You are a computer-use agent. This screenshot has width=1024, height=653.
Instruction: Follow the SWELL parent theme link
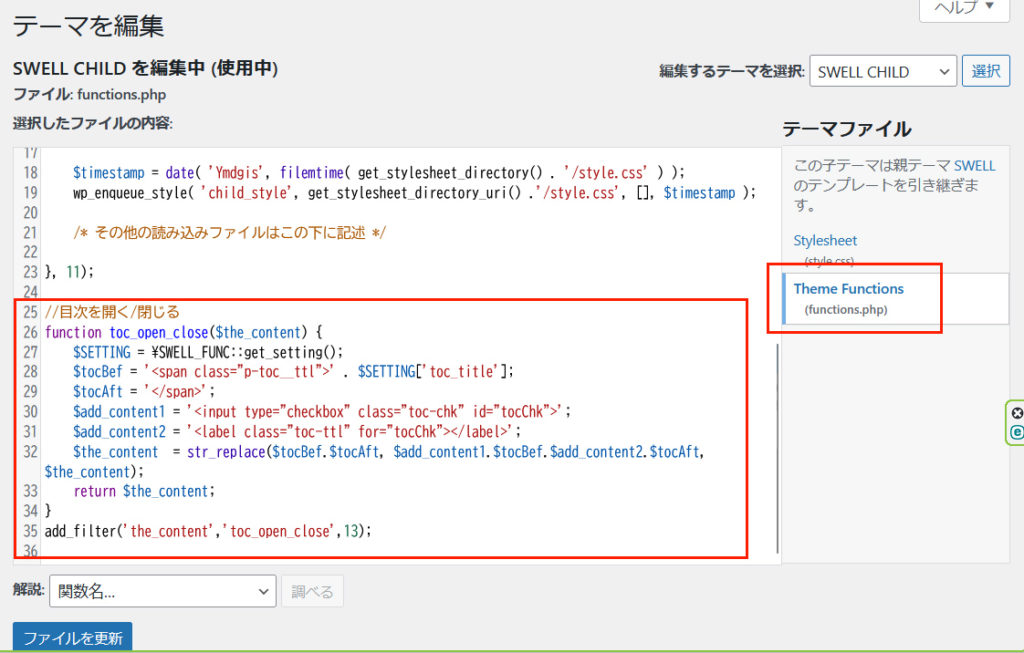[974, 166]
